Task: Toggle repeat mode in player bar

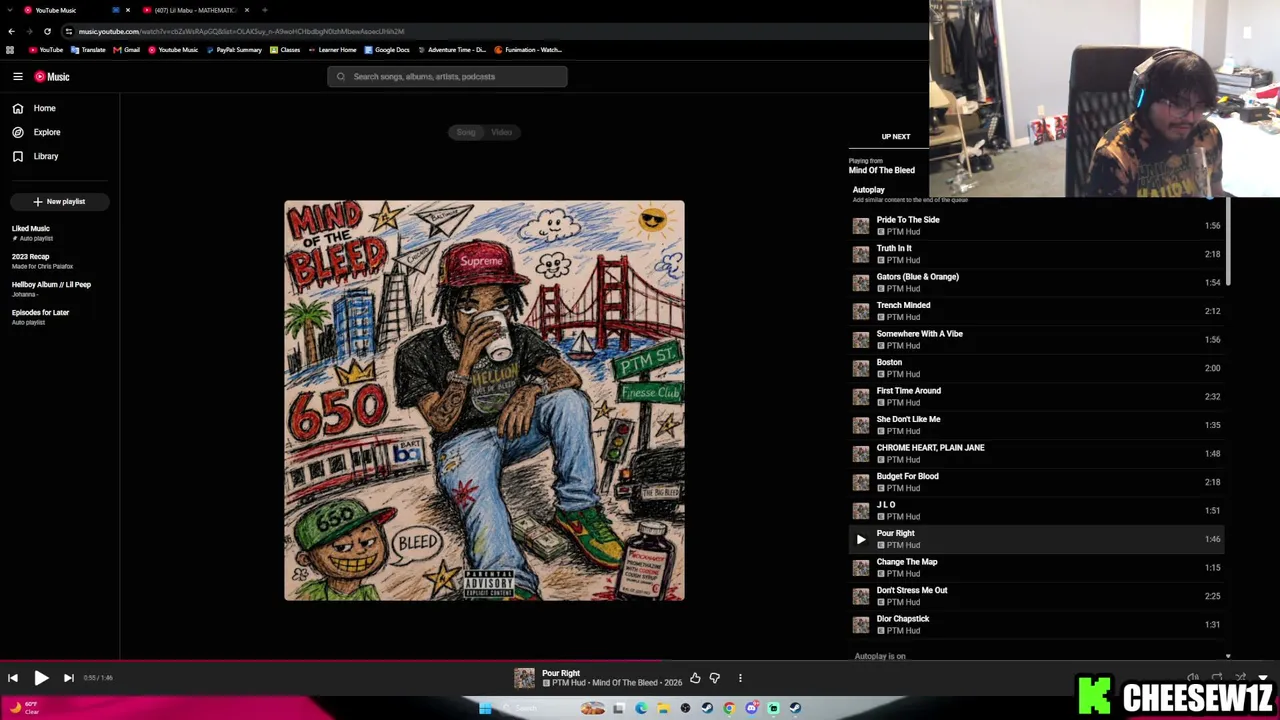Action: tap(1216, 678)
